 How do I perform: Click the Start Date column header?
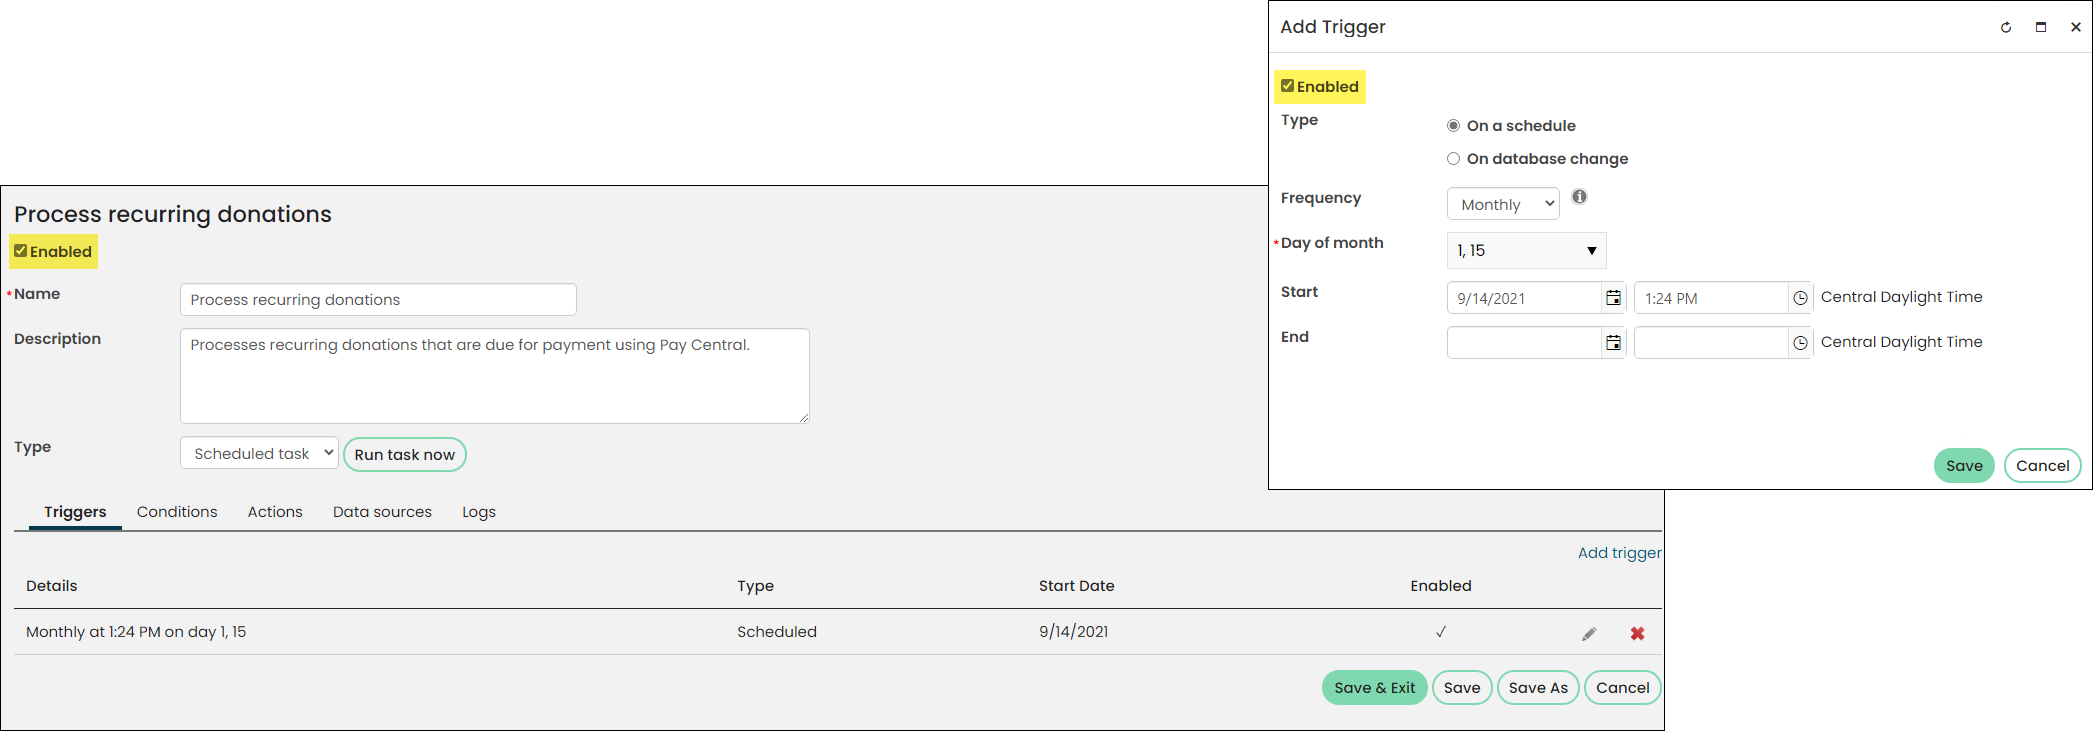click(x=1076, y=586)
